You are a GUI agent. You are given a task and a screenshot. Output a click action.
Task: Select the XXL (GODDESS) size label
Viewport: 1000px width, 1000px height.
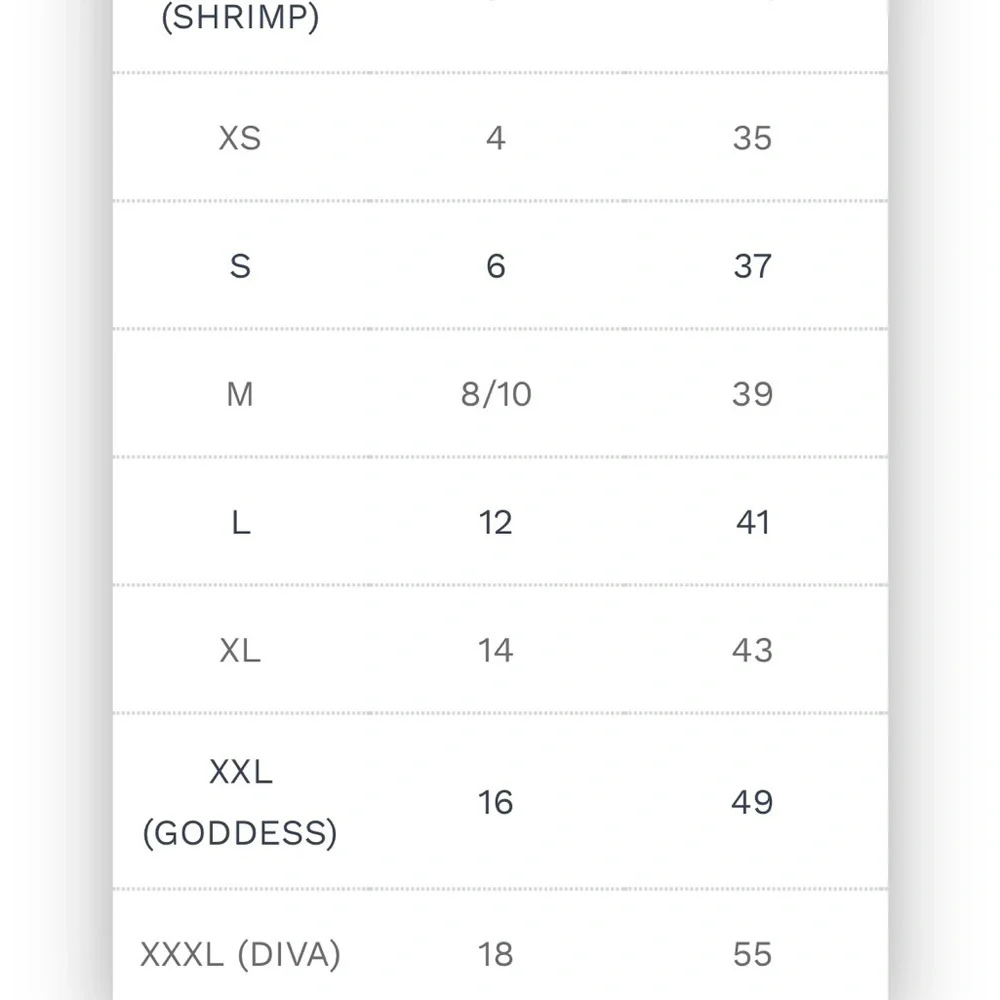(240, 802)
